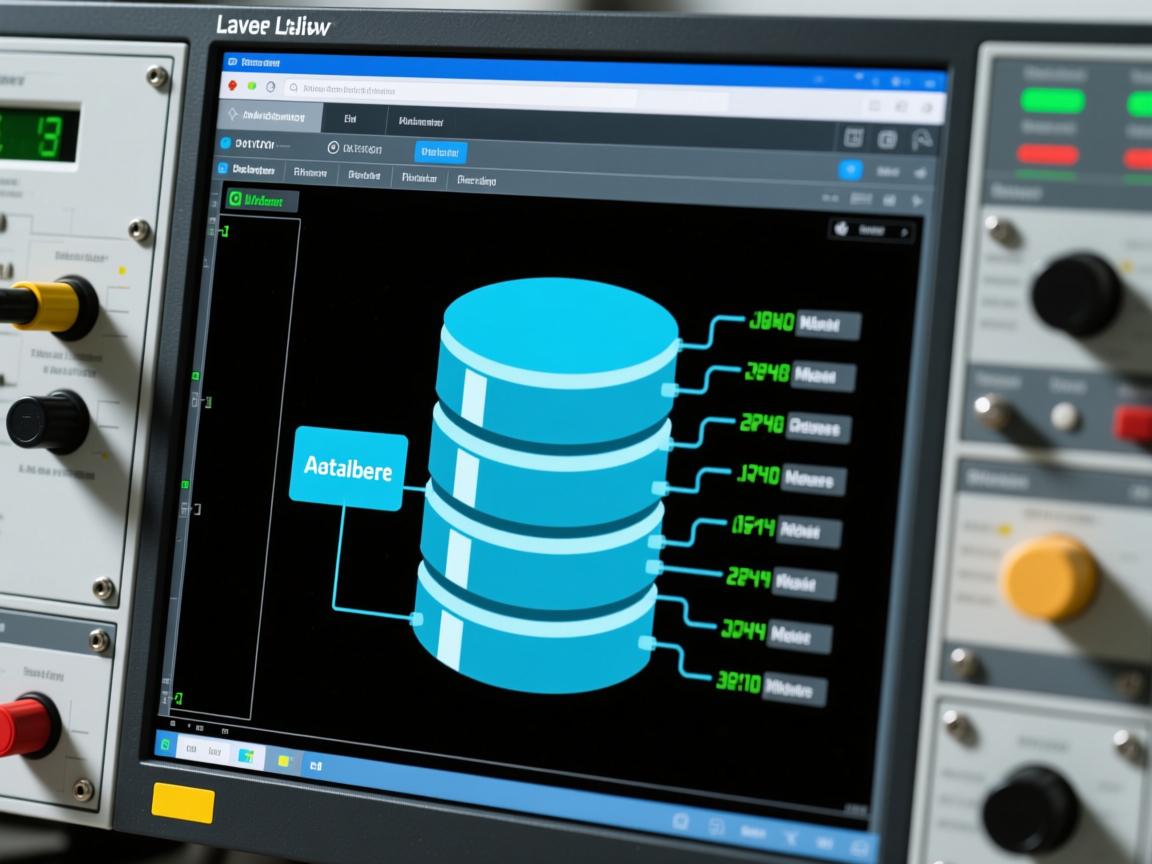Click the green icon on the green label

tap(236, 200)
